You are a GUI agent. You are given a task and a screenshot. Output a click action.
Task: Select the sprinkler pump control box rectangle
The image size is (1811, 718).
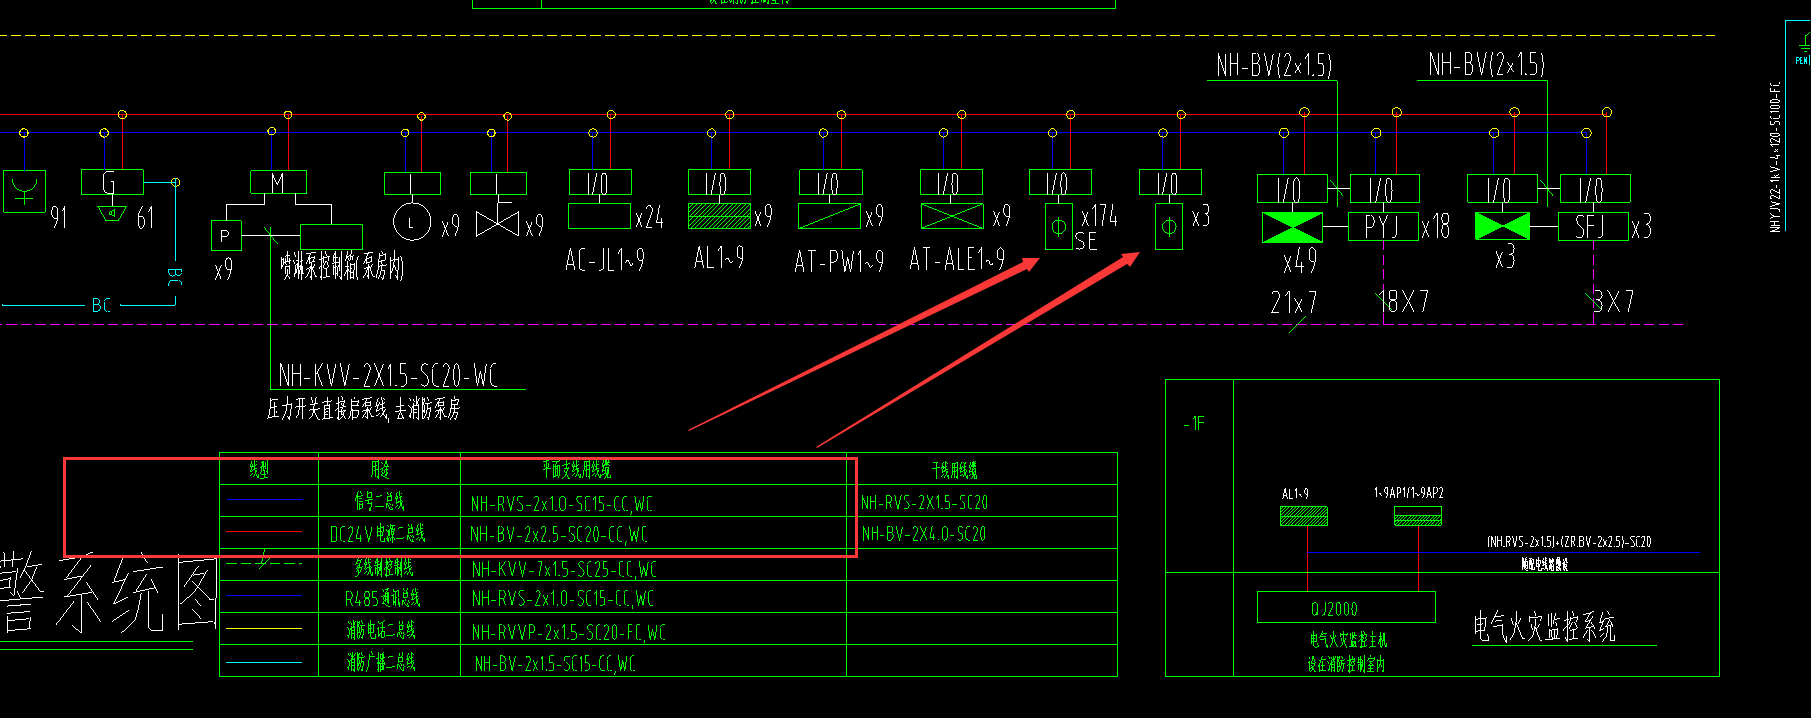[x=331, y=237]
